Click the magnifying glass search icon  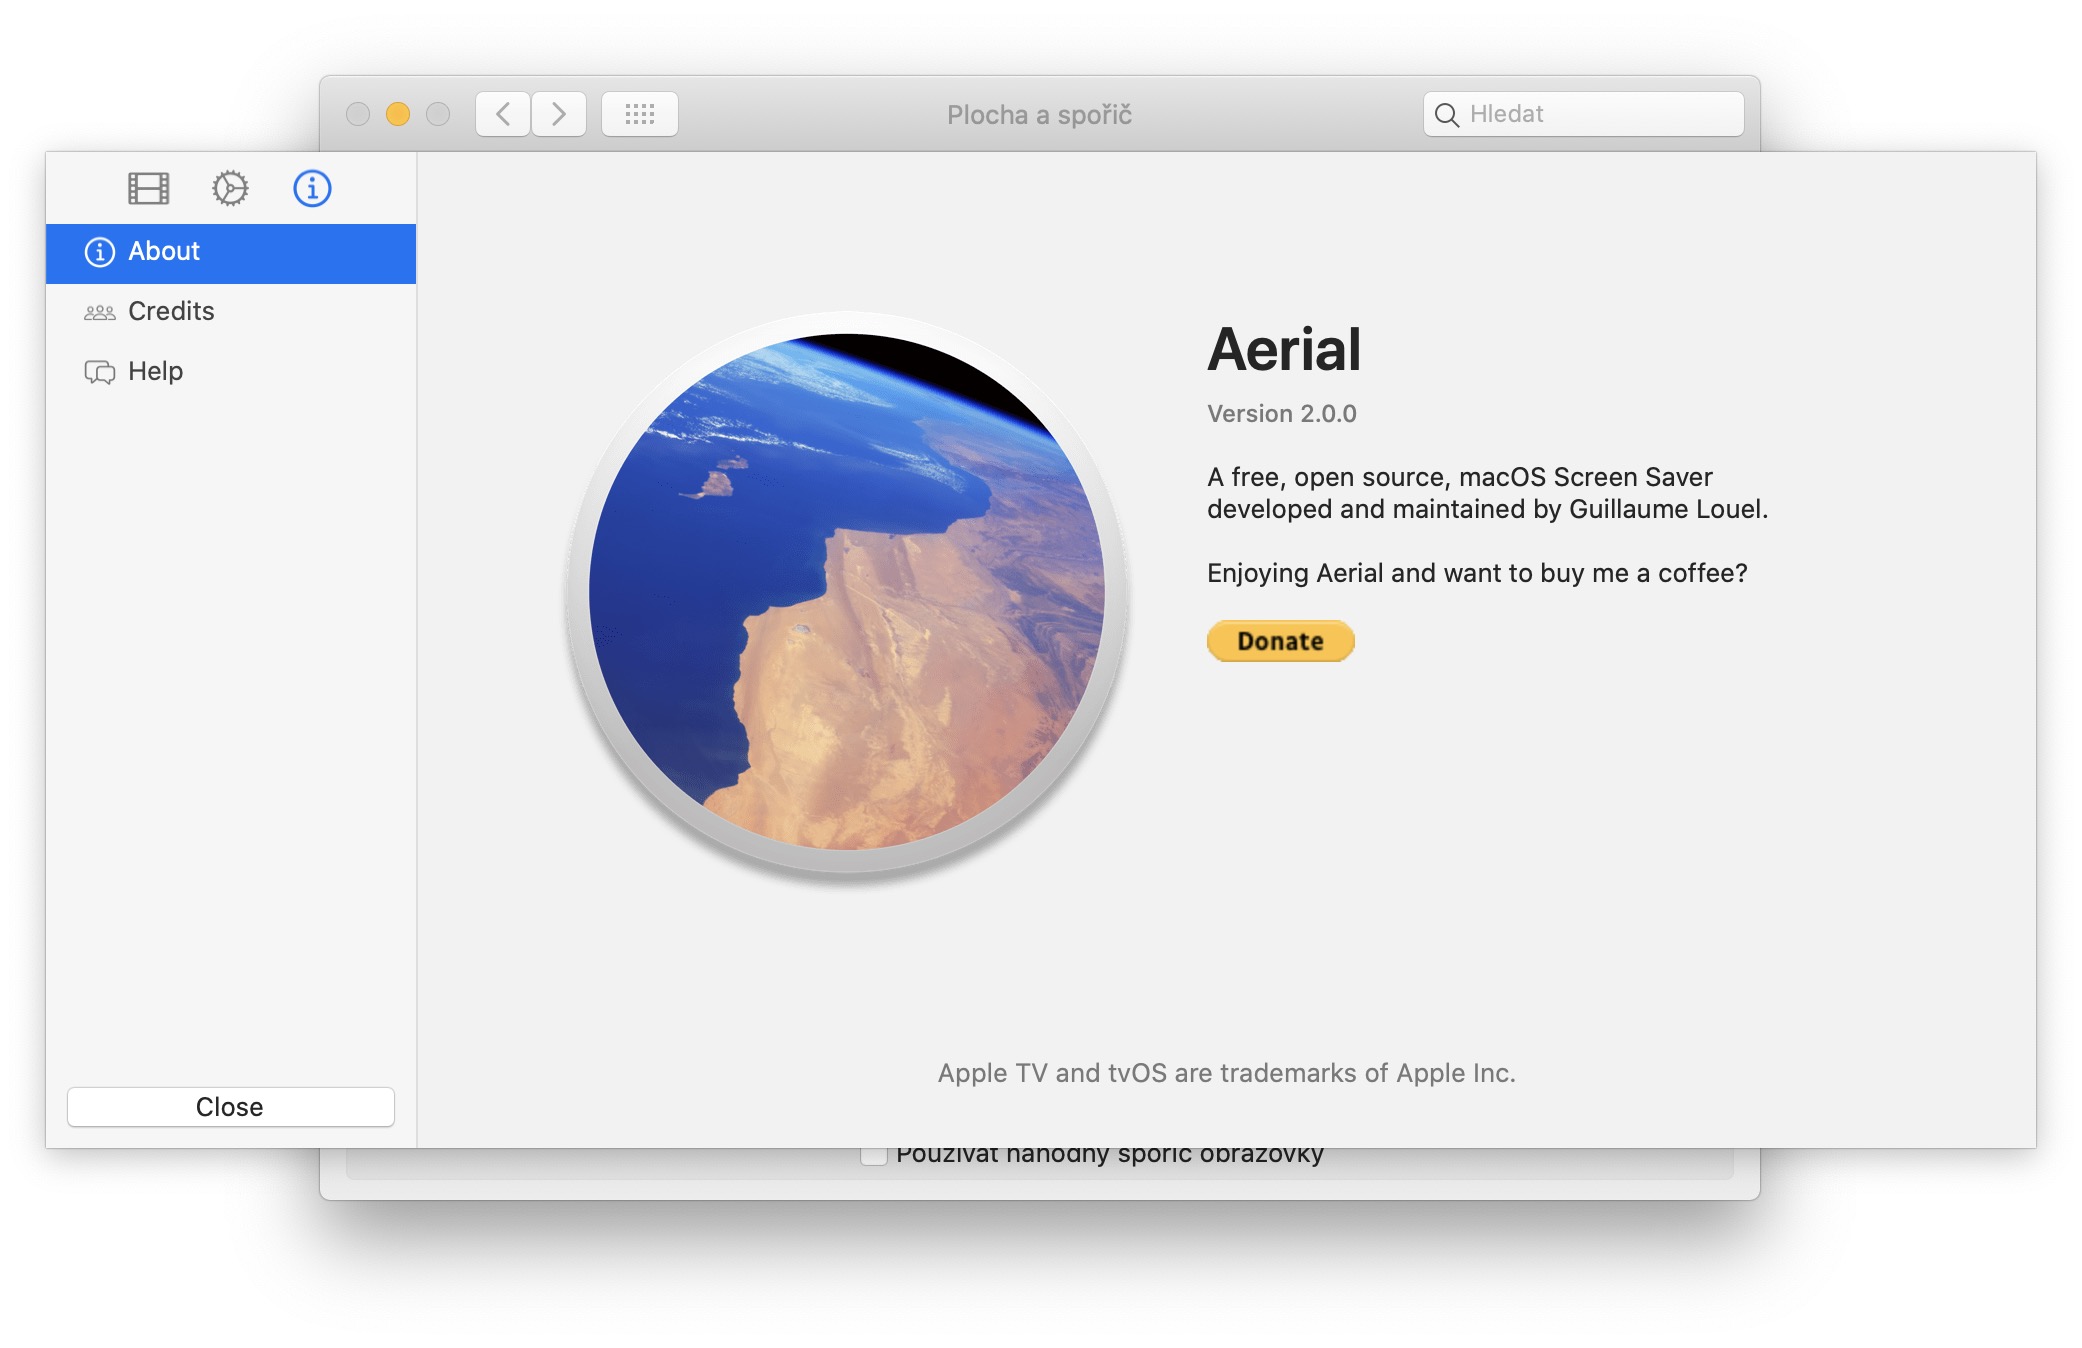(1446, 115)
